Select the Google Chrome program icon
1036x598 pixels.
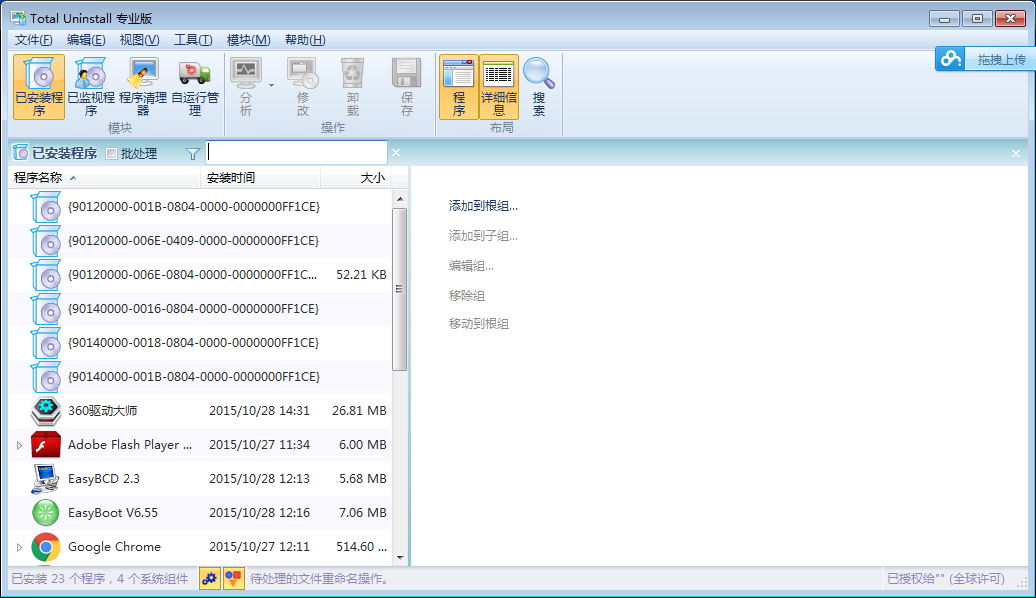coord(44,547)
